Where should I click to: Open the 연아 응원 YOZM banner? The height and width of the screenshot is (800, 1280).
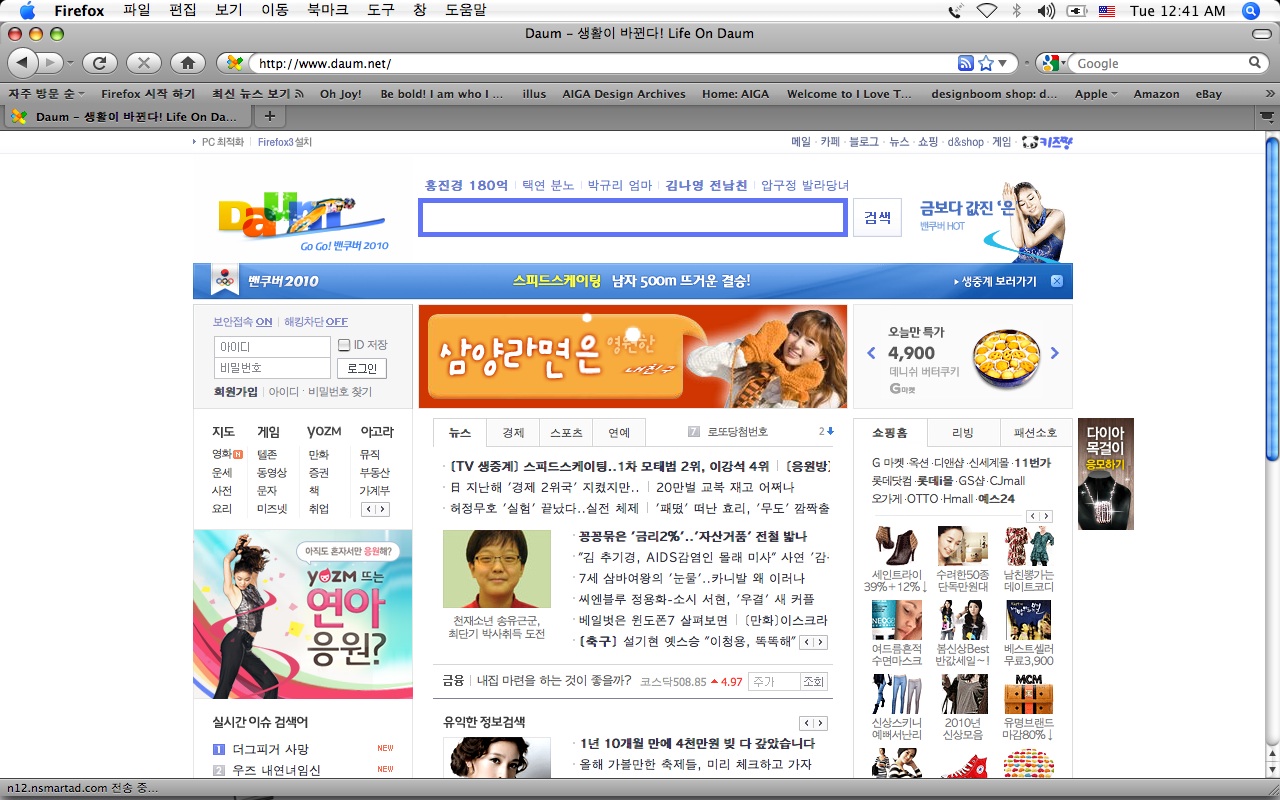(303, 614)
